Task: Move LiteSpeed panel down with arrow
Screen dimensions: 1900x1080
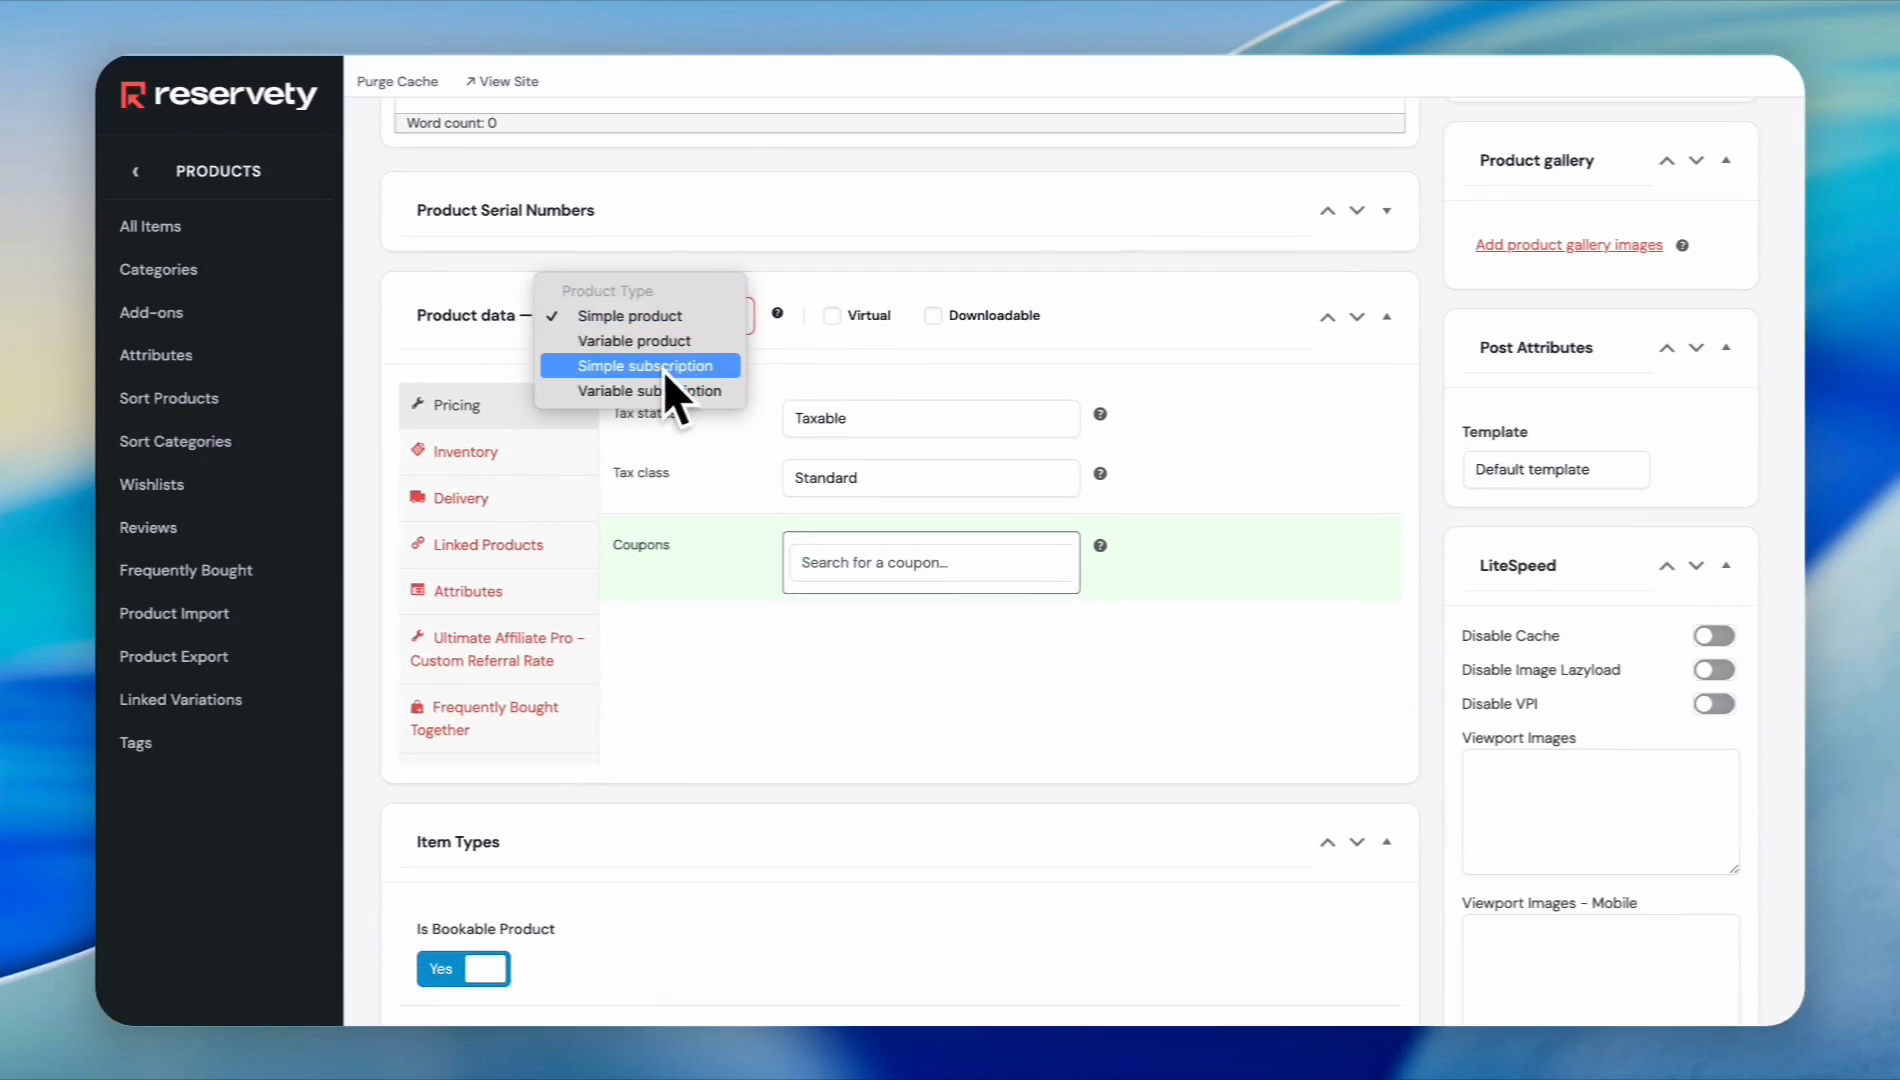Action: [1696, 566]
